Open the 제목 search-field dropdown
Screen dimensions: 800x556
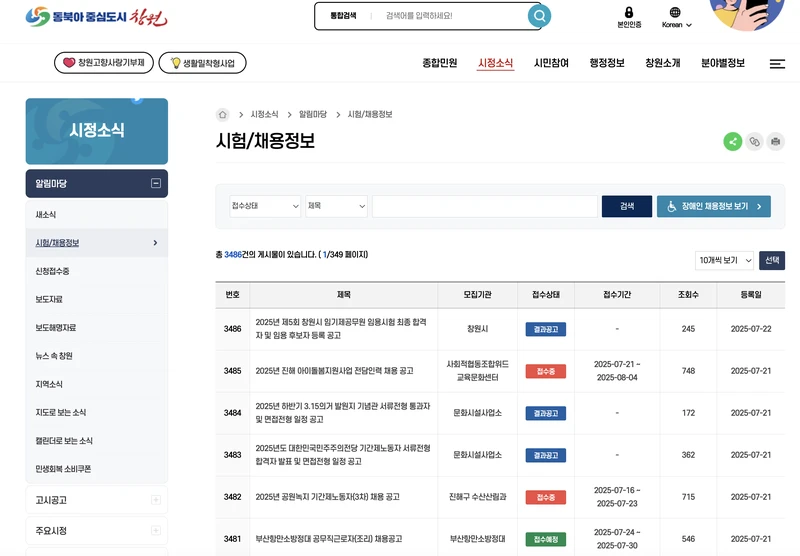click(x=336, y=206)
